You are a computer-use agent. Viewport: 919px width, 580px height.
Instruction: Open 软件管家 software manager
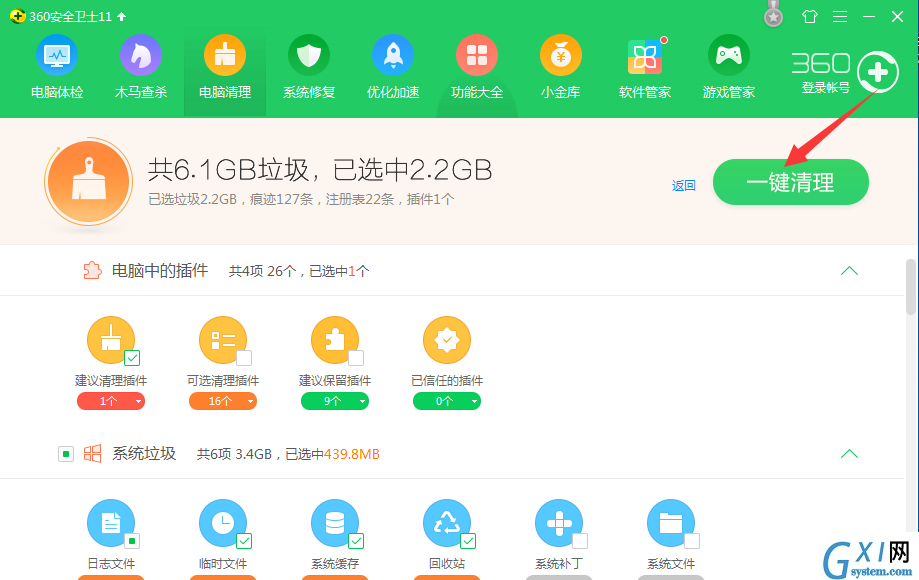click(645, 67)
